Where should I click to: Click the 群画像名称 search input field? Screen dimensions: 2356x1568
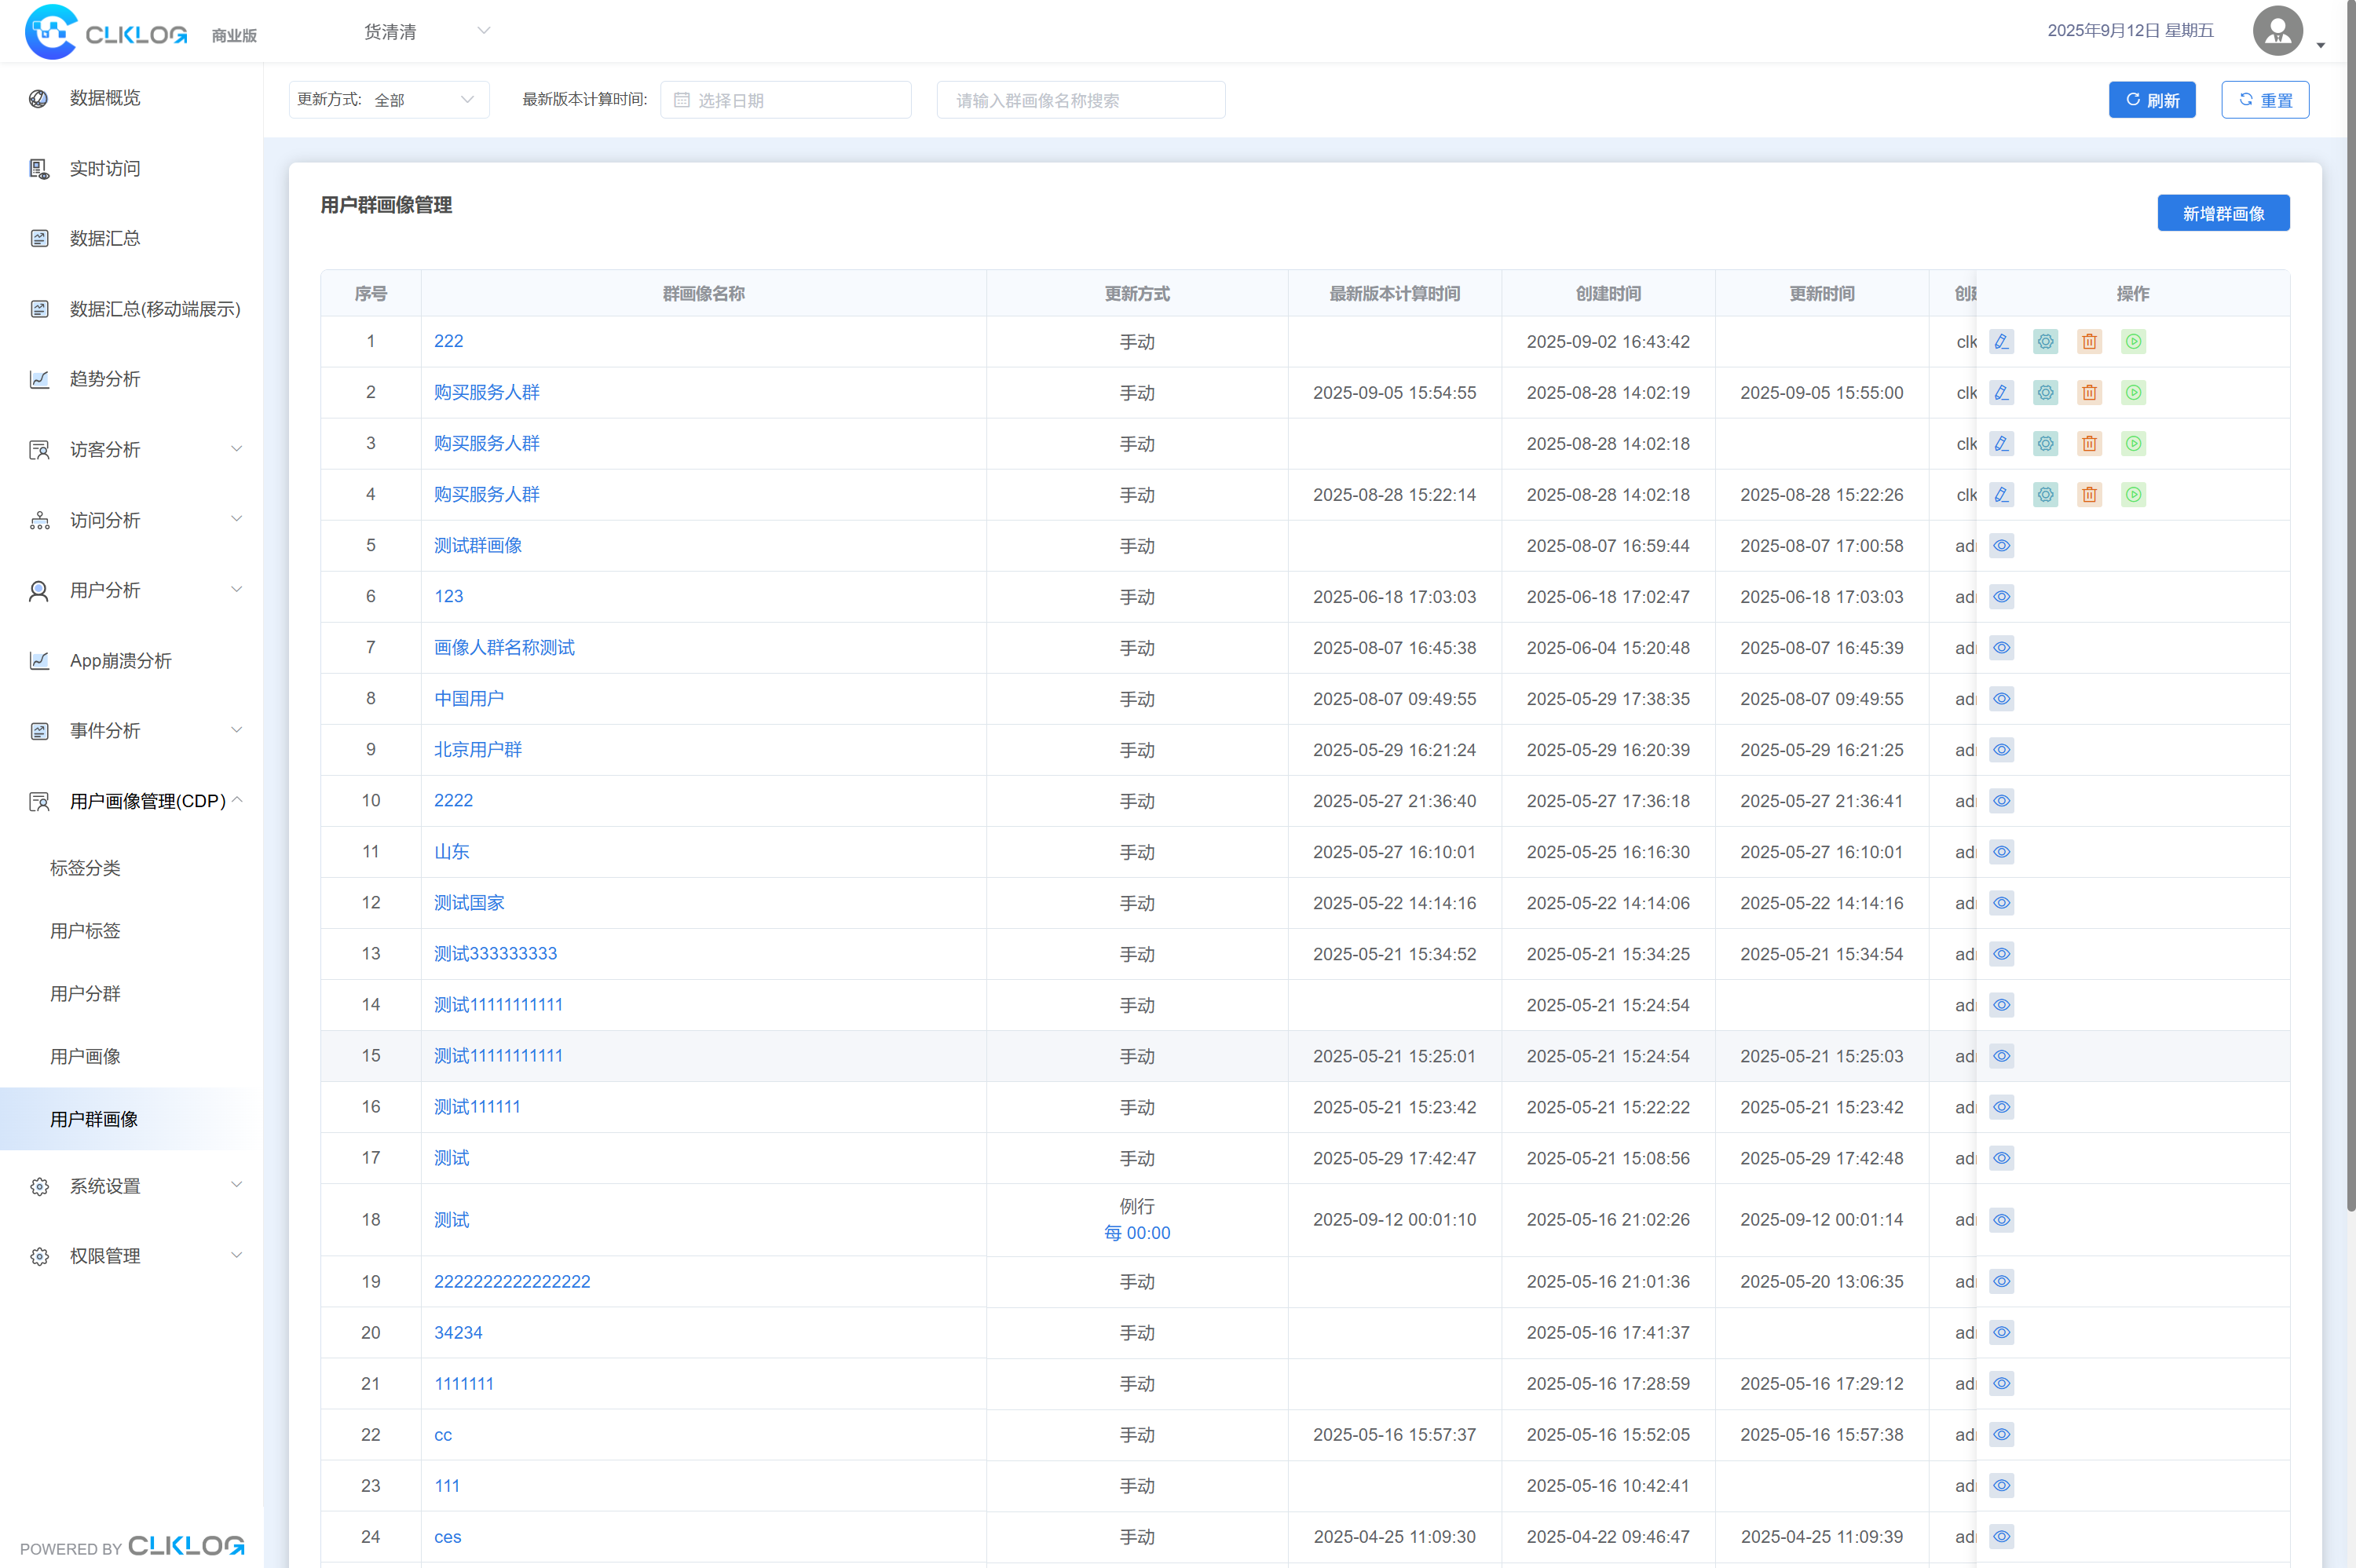(1080, 100)
